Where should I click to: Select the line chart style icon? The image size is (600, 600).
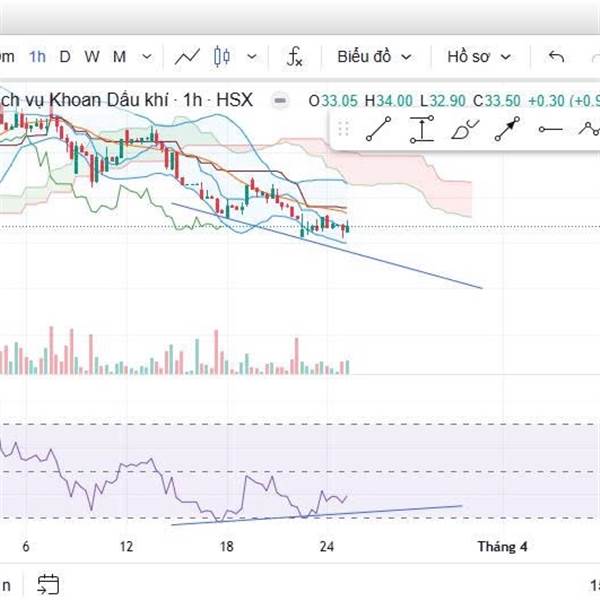coord(187,57)
